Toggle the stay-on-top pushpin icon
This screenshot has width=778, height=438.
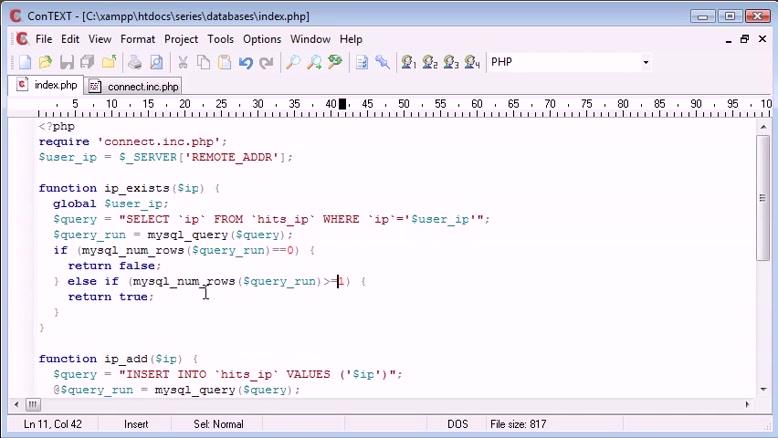[x=383, y=63]
